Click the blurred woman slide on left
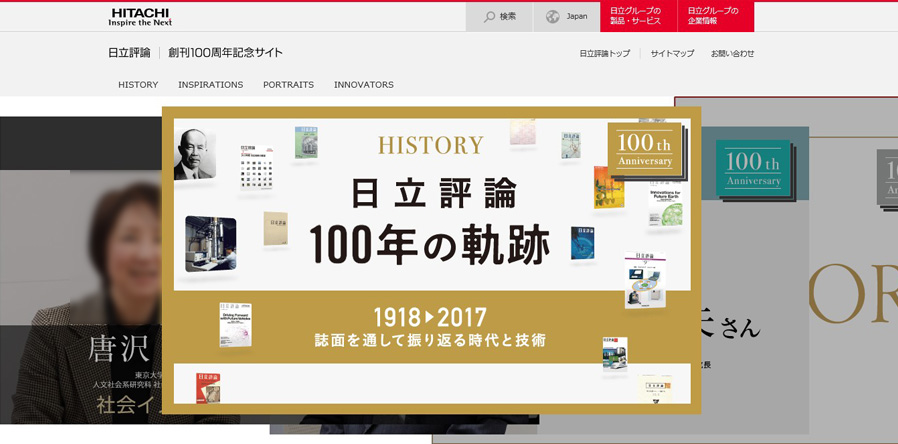 (81, 270)
